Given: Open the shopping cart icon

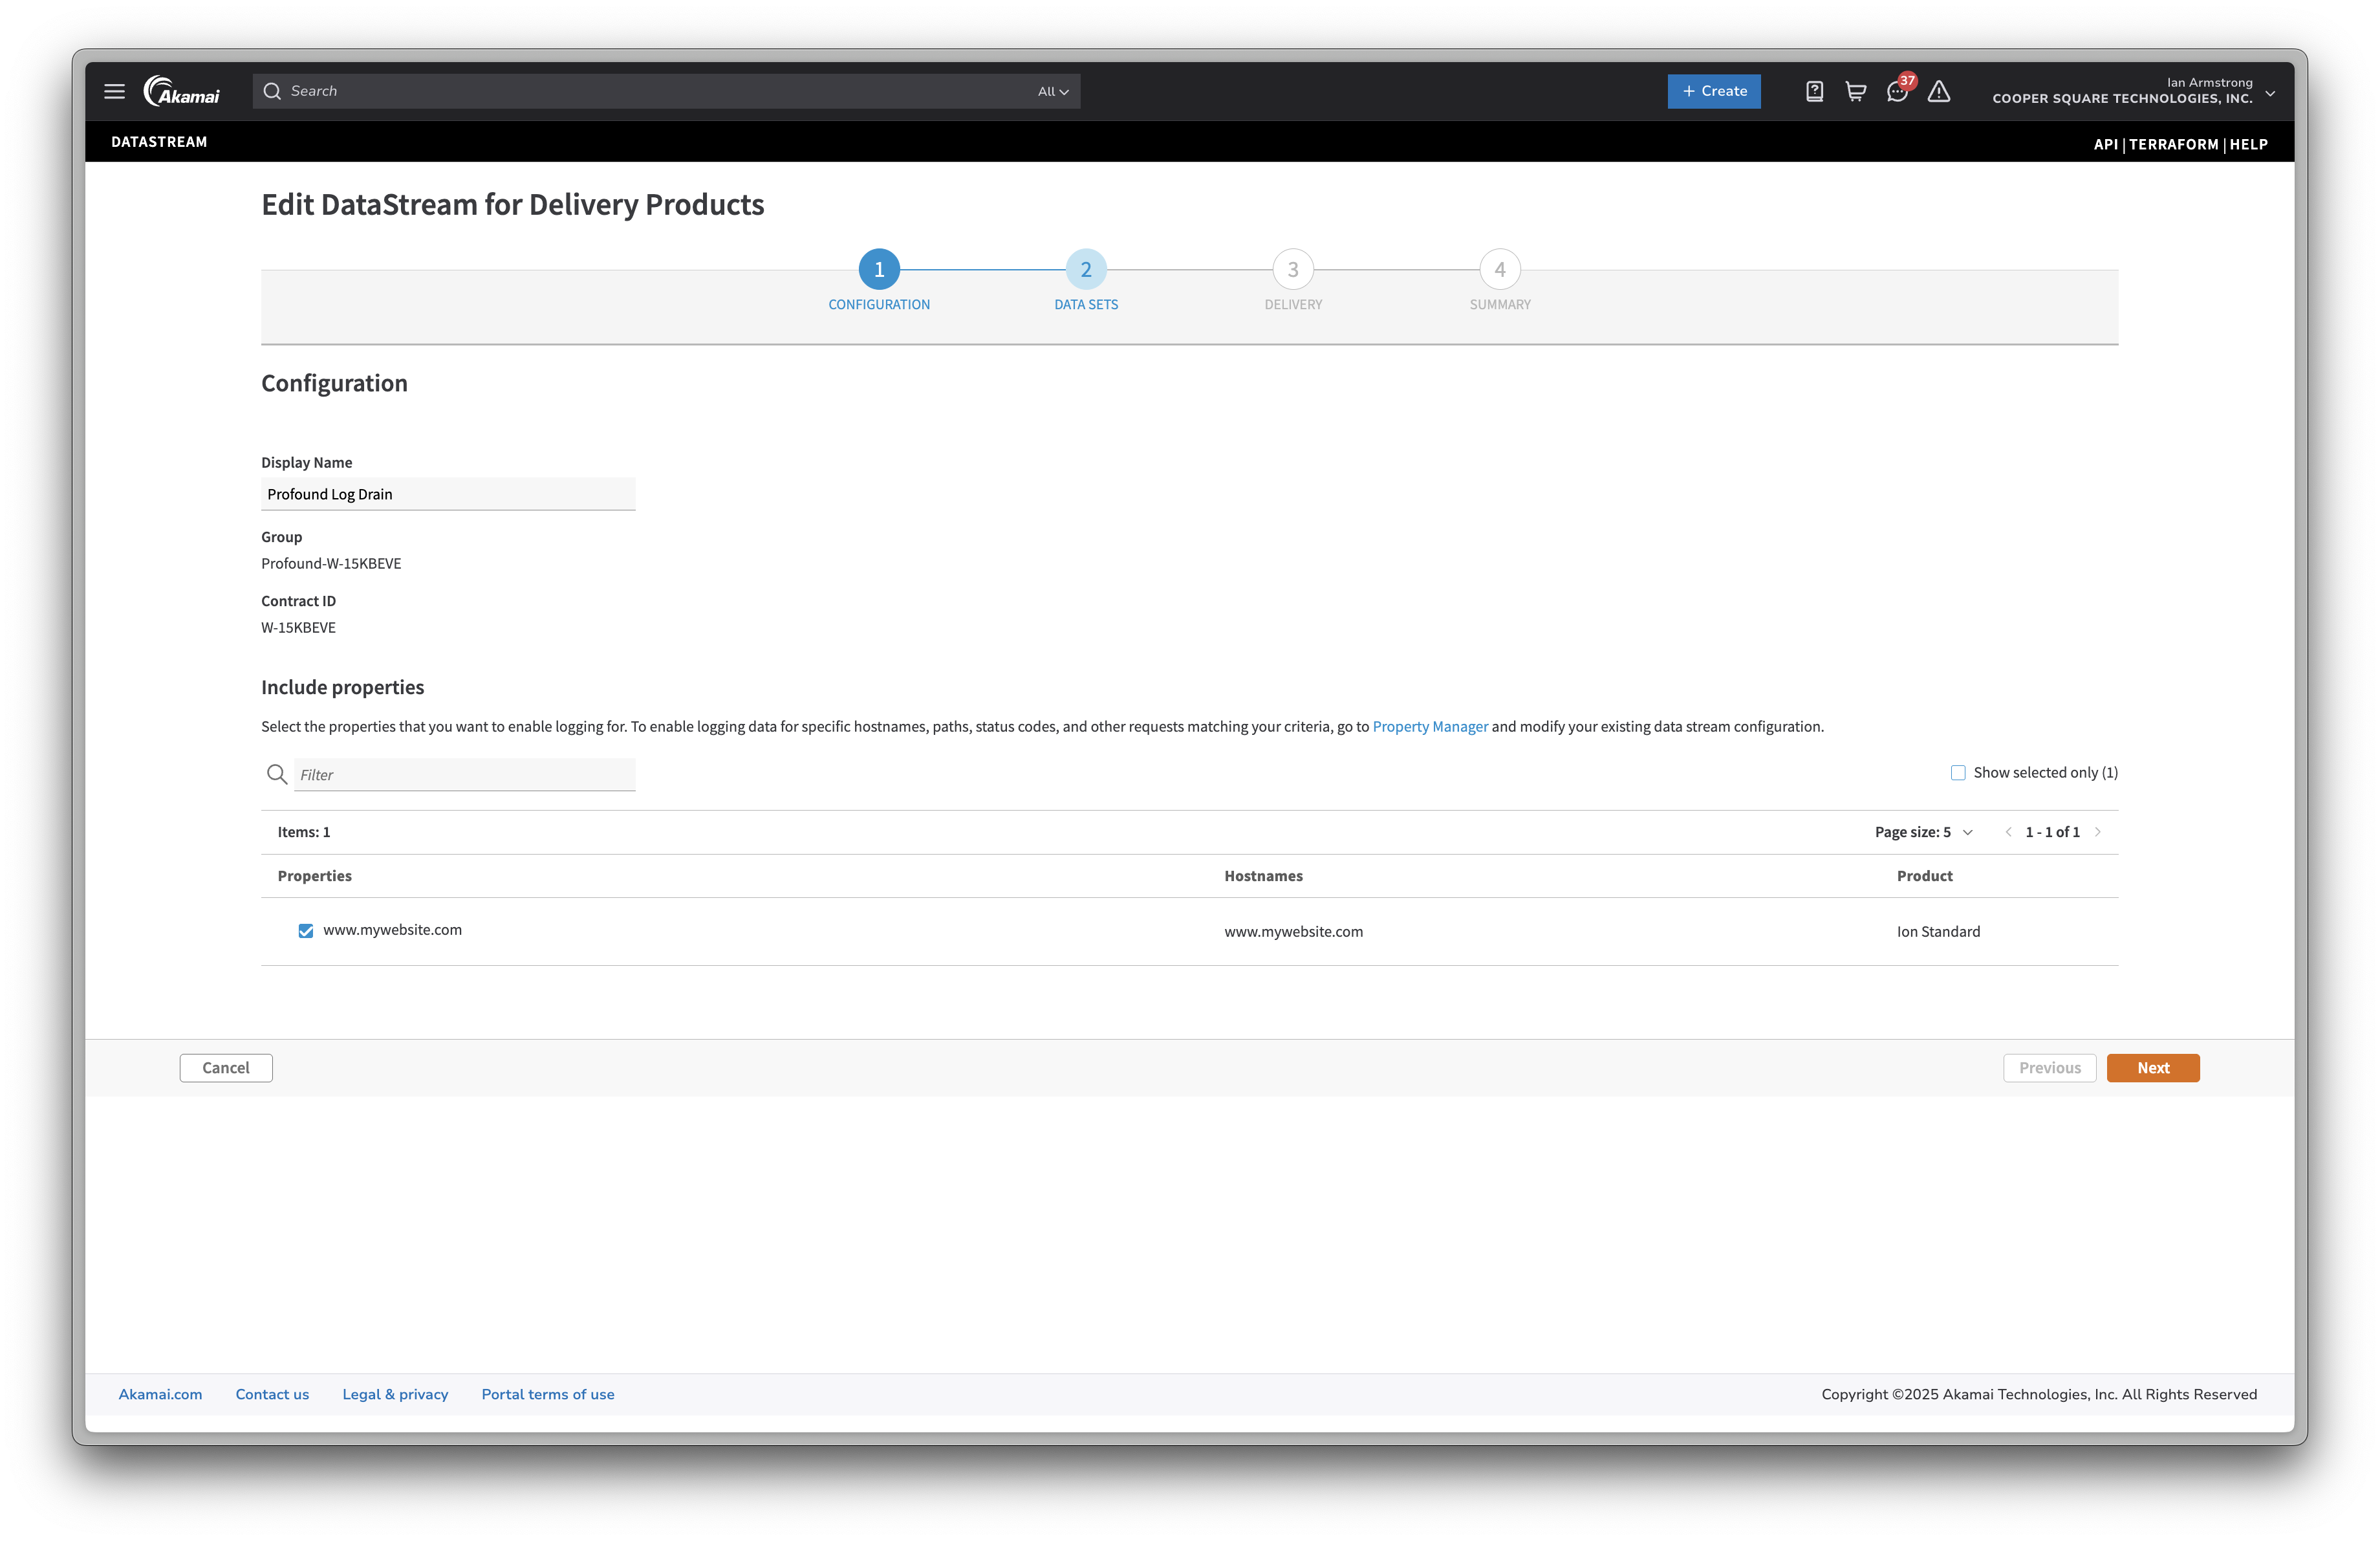Looking at the screenshot, I should click(1855, 91).
